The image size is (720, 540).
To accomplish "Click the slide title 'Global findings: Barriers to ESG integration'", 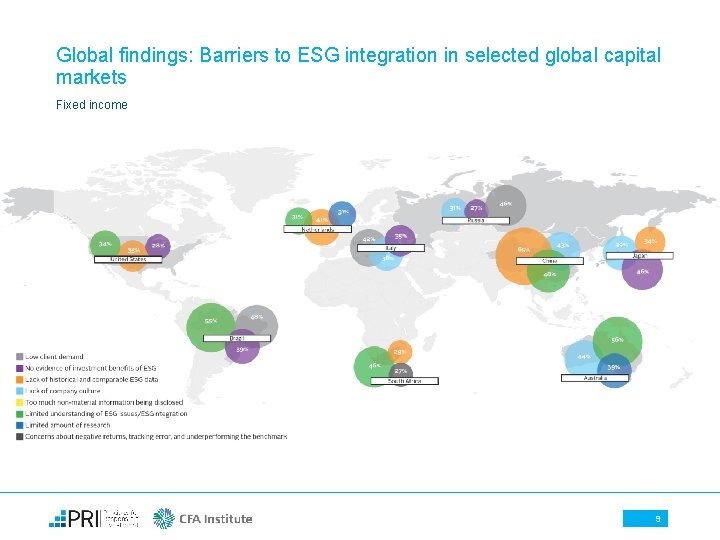I will 358,66.
